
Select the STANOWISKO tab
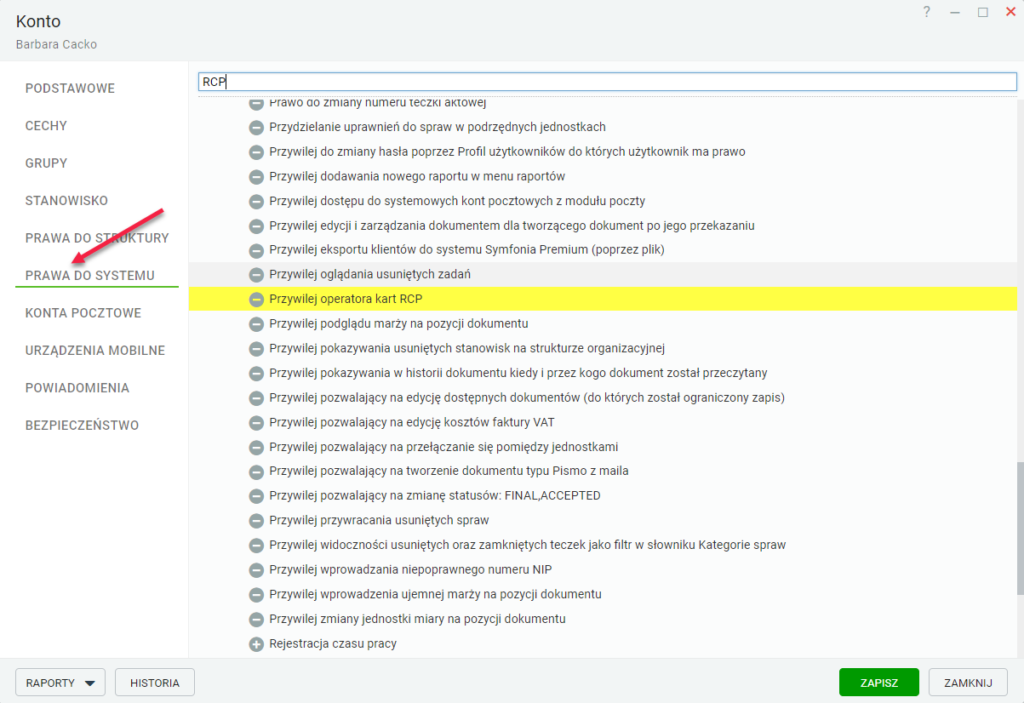[67, 201]
